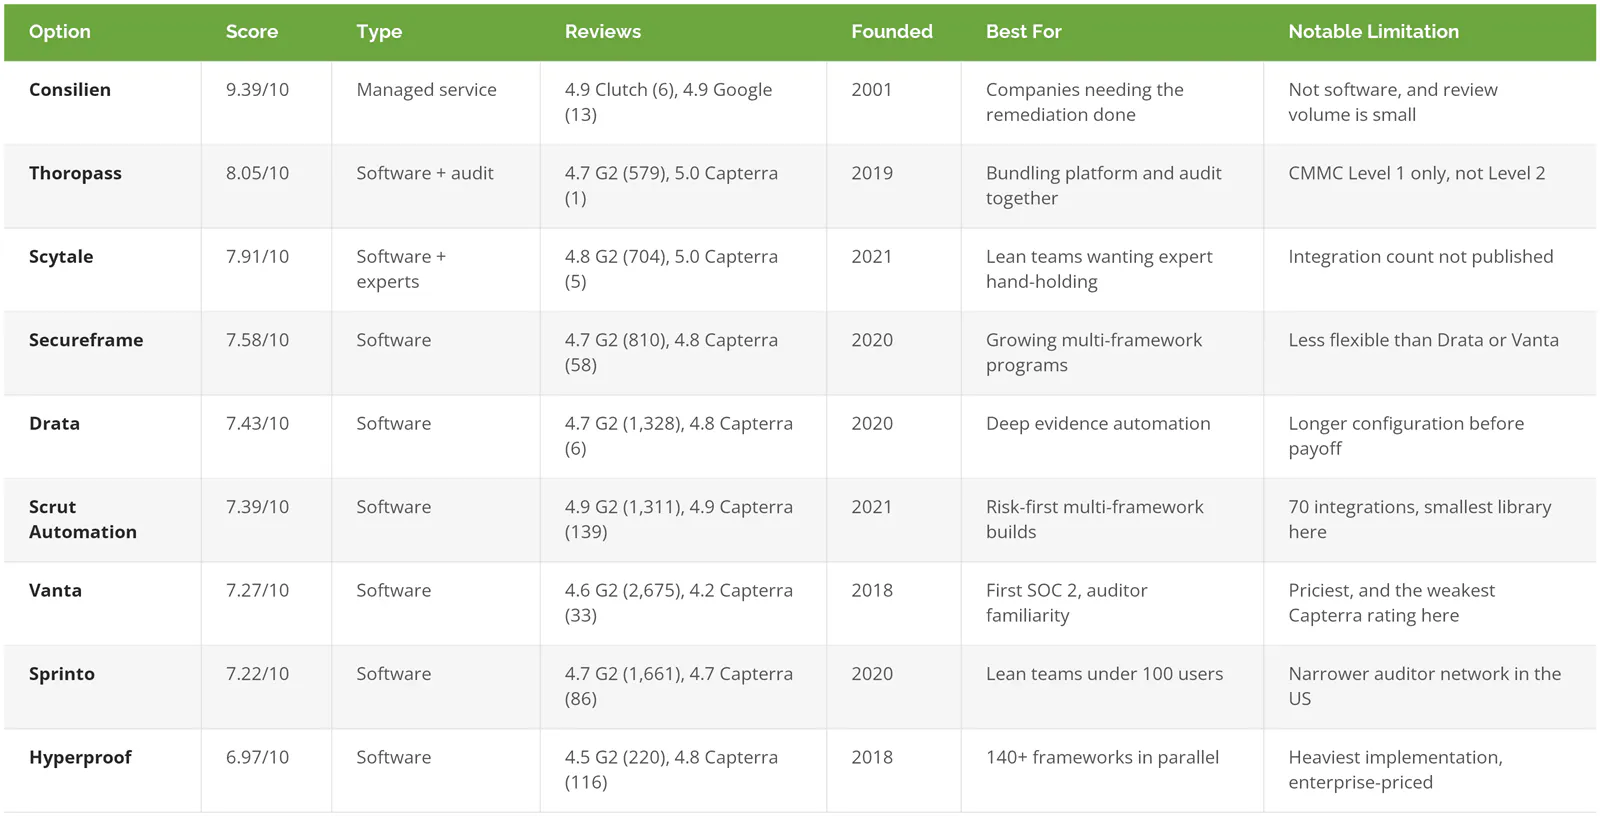The width and height of the screenshot is (1600, 816).
Task: Click the 7.39/10 score cell
Action: coord(257,507)
